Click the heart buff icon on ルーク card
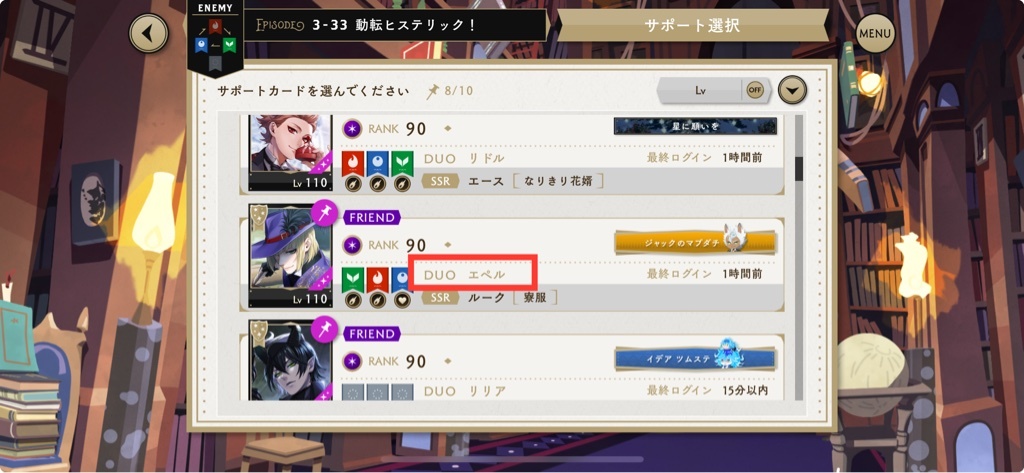Screen dimensions: 1024x473 [402, 300]
